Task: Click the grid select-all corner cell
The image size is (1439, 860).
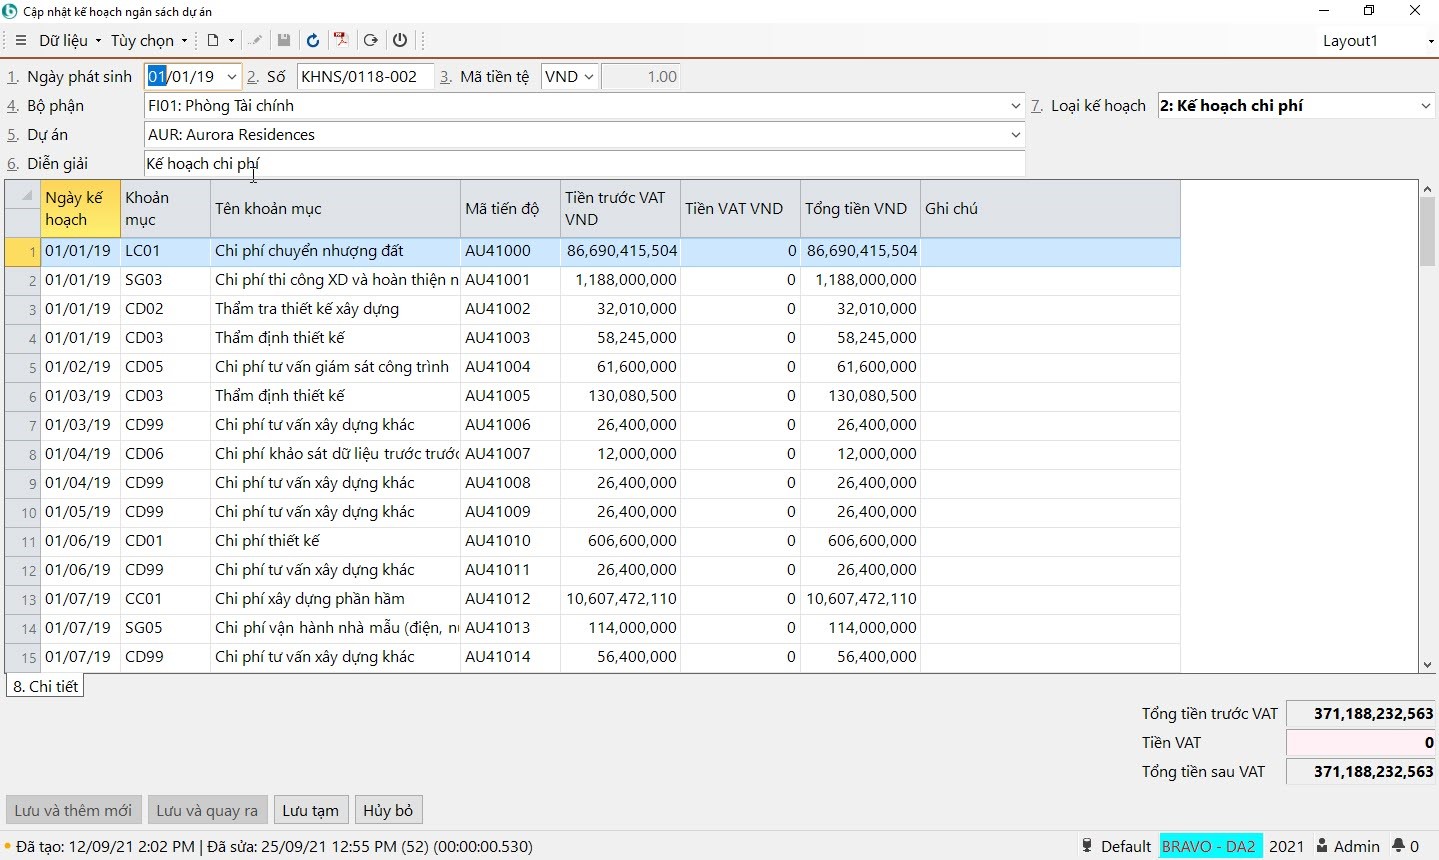Action: tap(23, 195)
